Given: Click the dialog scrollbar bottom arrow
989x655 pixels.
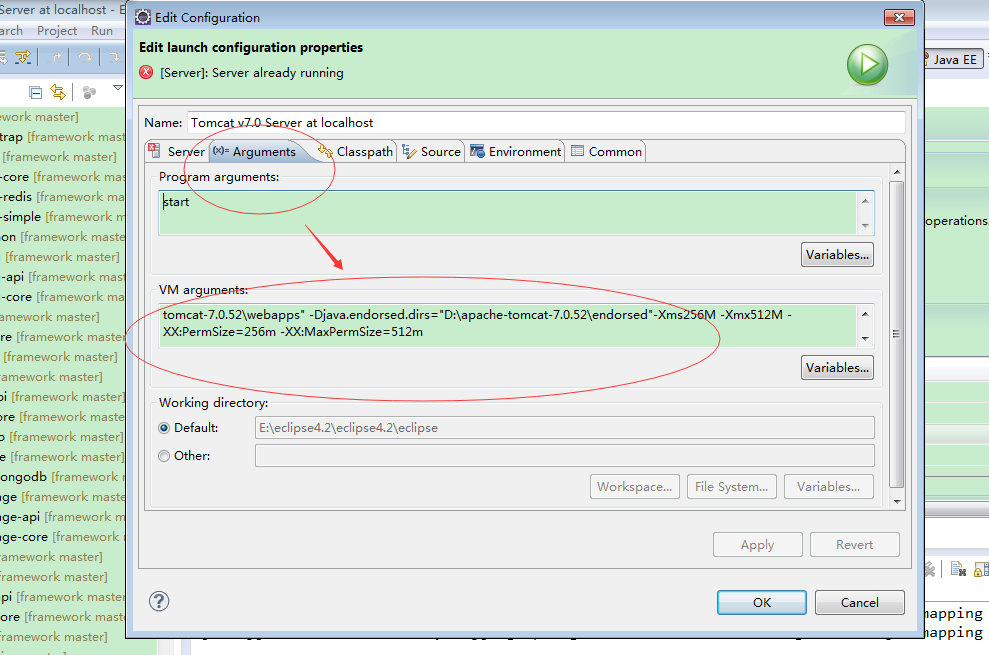Looking at the screenshot, I should pos(896,502).
